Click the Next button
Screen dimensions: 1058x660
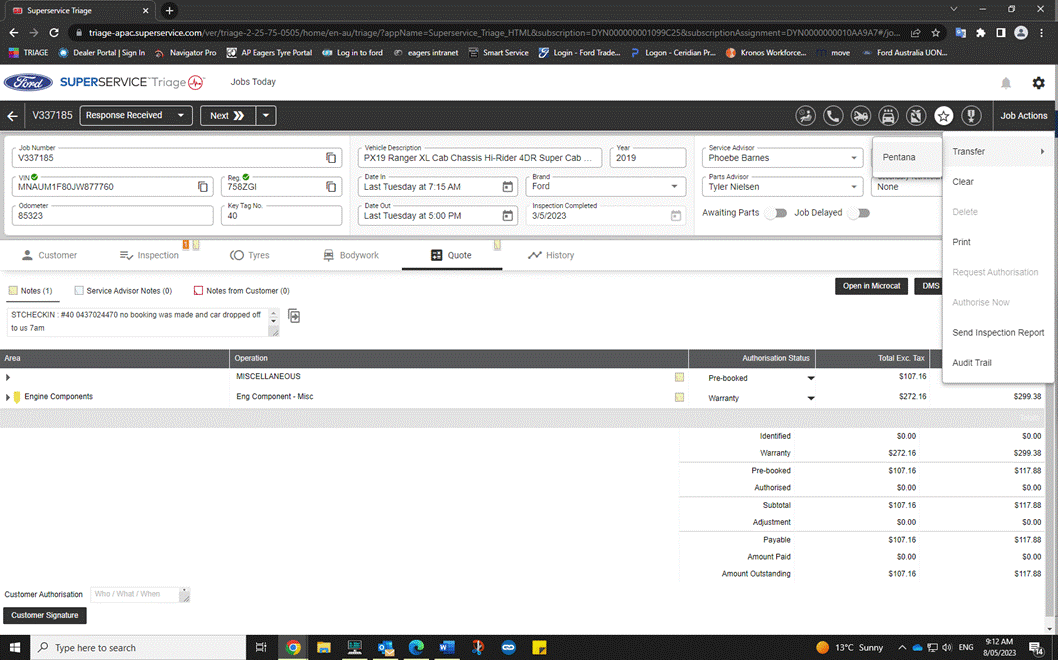click(x=227, y=115)
